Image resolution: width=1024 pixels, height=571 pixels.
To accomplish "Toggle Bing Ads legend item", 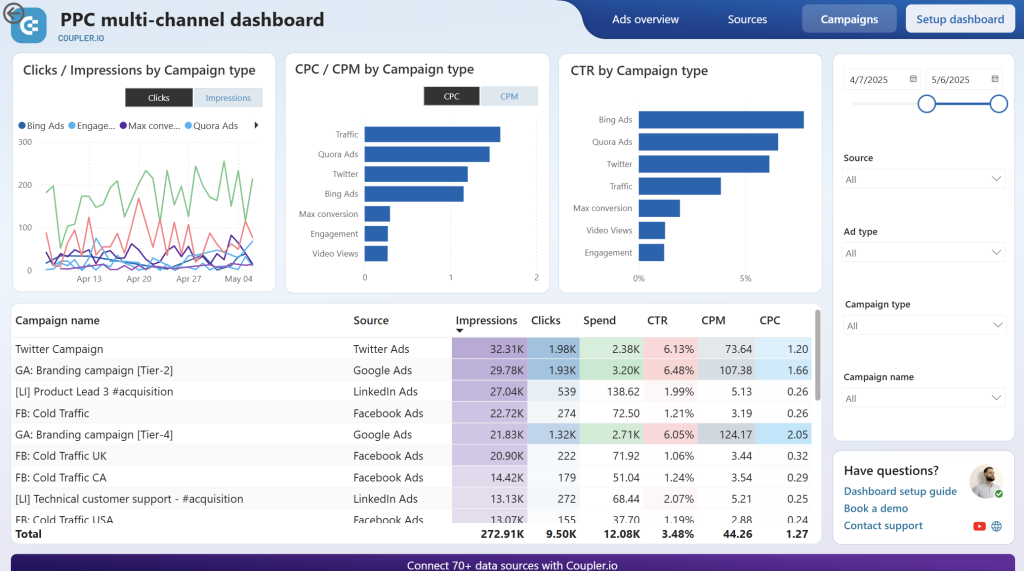I will coord(41,125).
